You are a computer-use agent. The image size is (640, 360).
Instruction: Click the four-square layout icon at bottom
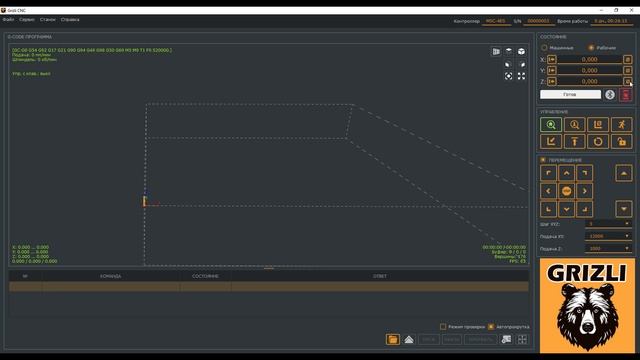point(522,339)
